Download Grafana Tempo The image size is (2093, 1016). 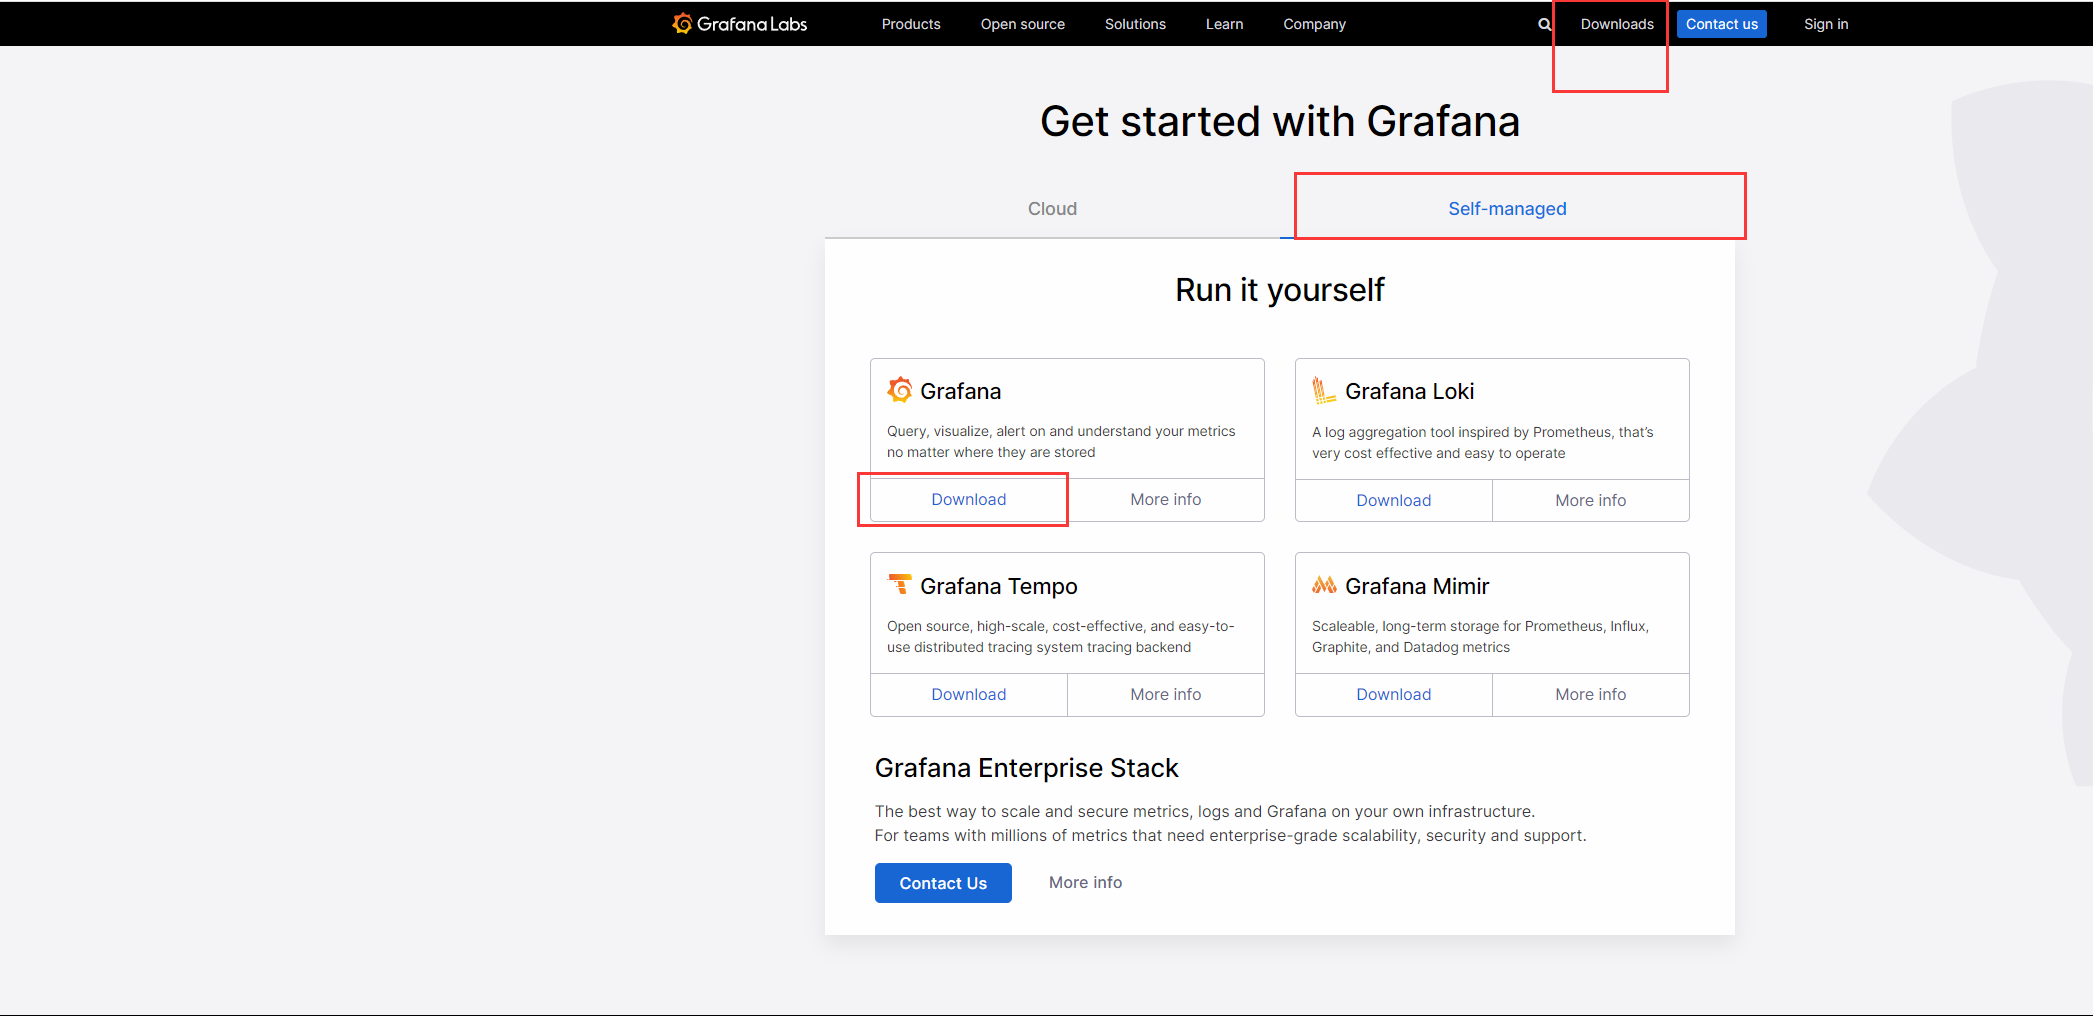[x=969, y=694]
